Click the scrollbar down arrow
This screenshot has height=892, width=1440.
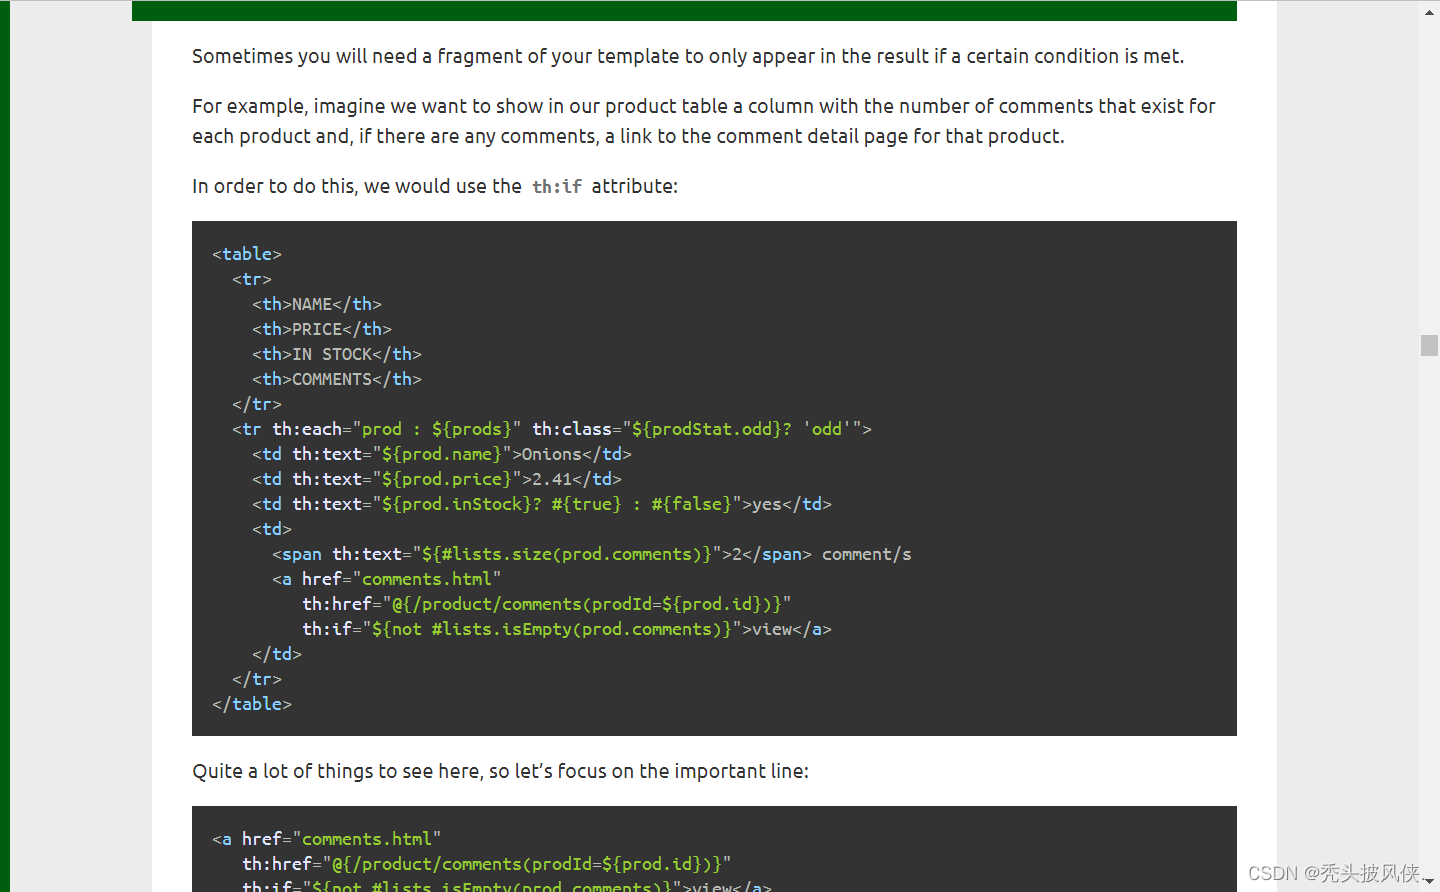1429,881
